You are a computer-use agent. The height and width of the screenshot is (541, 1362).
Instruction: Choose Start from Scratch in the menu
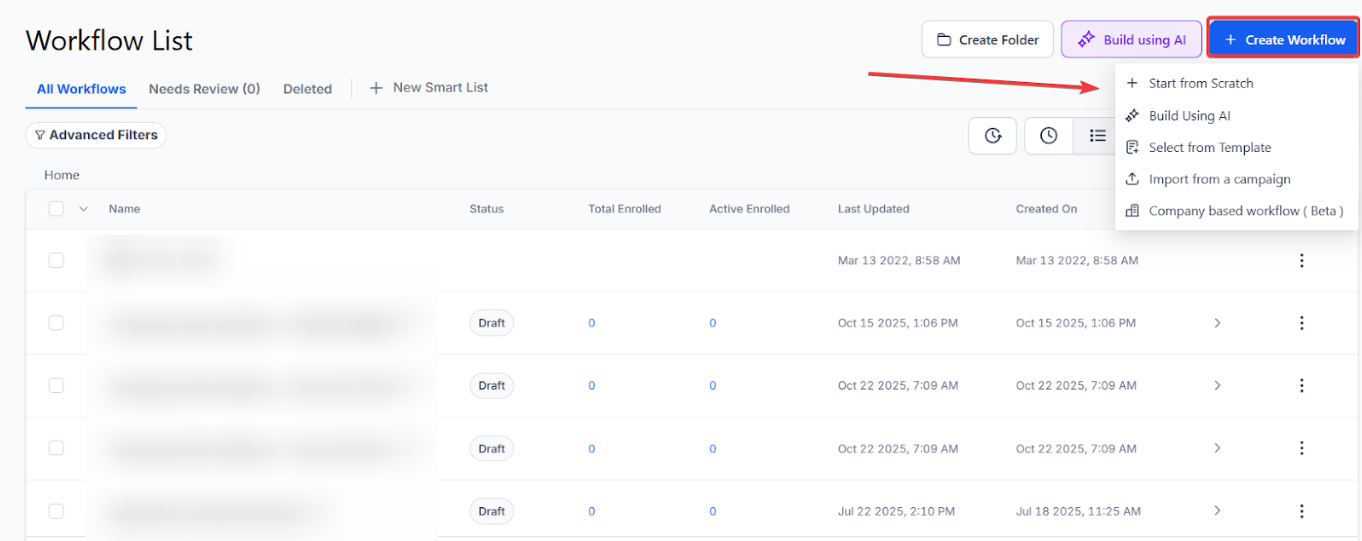1200,84
